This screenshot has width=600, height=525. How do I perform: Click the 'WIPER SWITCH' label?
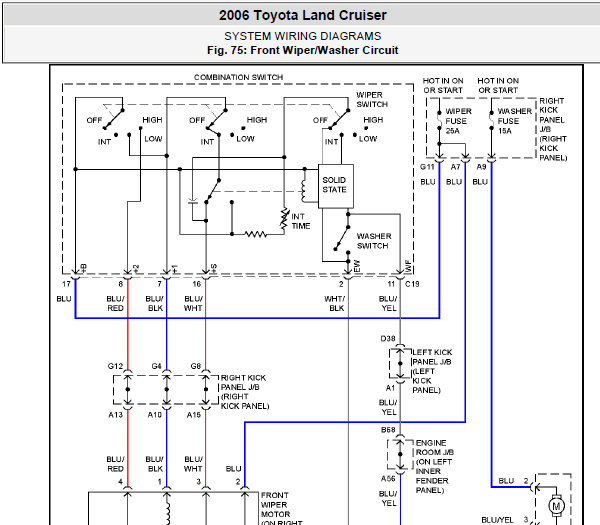click(x=372, y=99)
